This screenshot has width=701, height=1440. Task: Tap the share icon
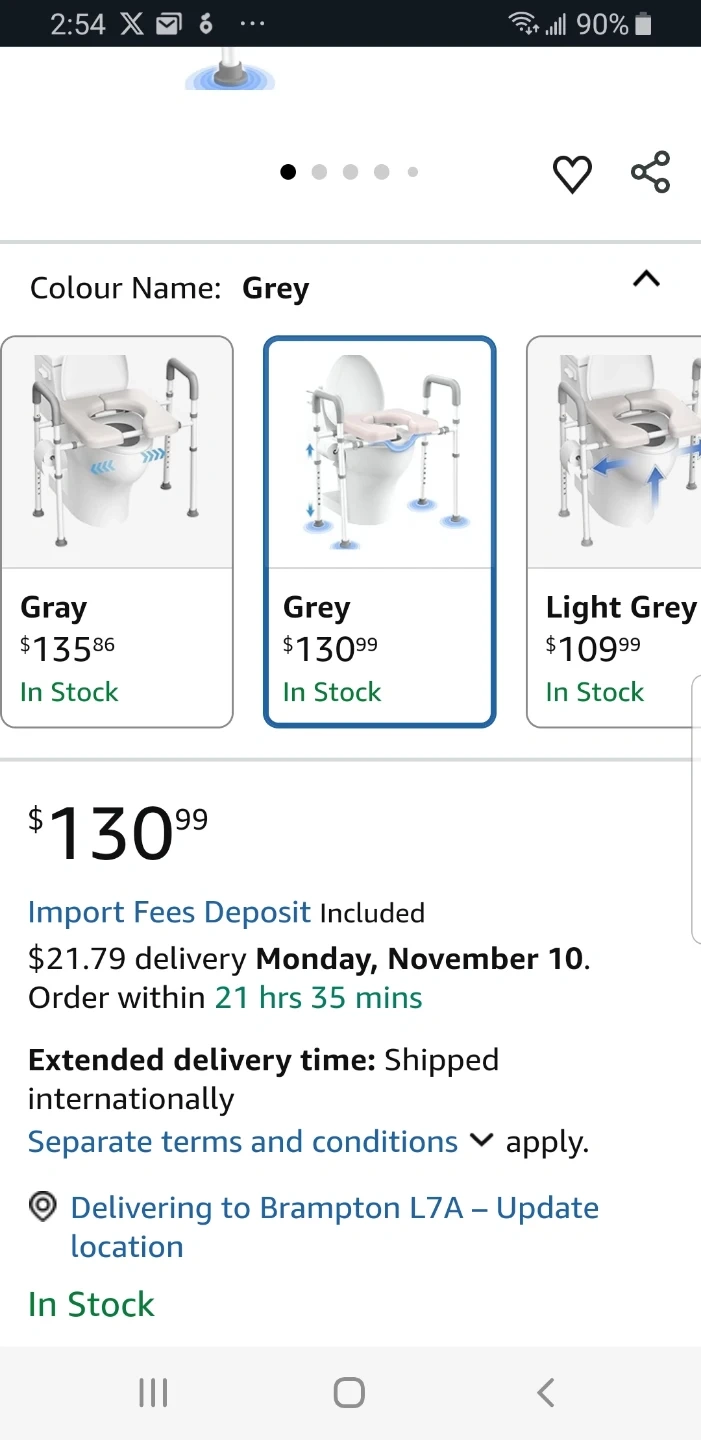(650, 172)
